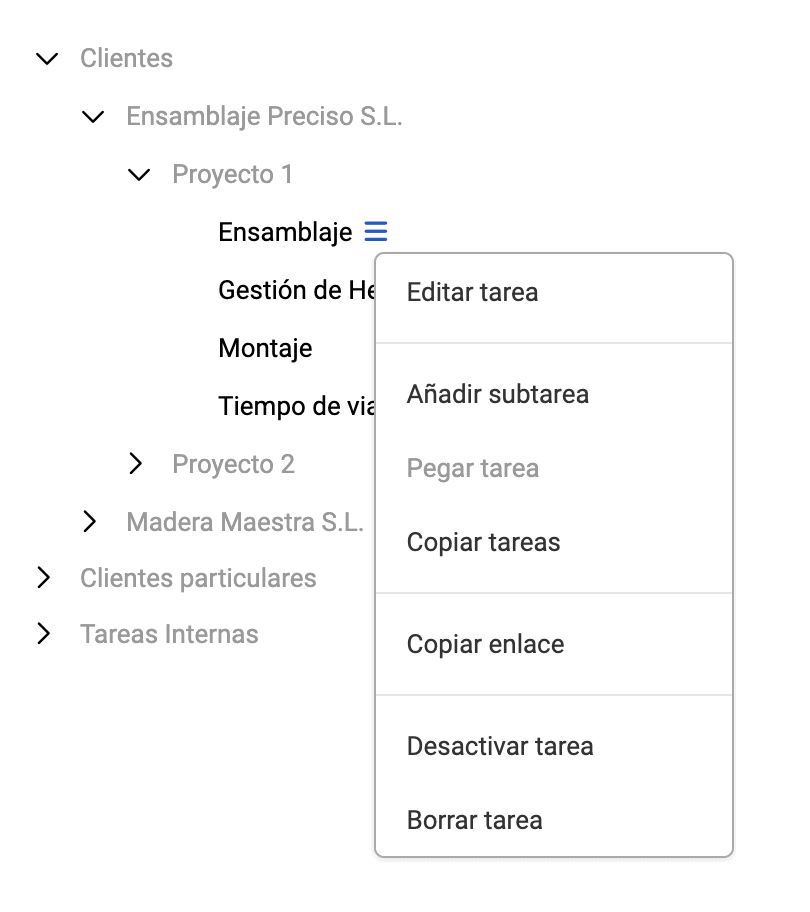Collapse the Ensamblaje Preciso S.L. node
This screenshot has height=912, width=810.
click(x=92, y=117)
